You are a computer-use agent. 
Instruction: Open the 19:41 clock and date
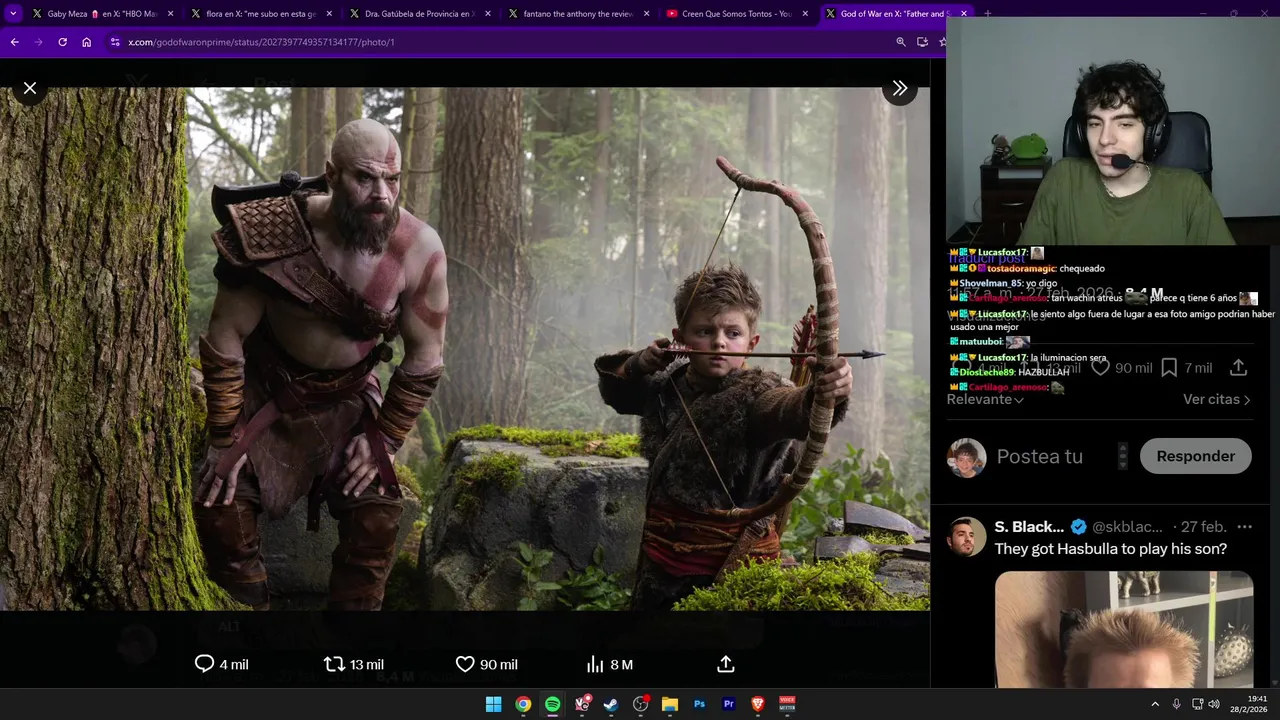coord(1248,704)
